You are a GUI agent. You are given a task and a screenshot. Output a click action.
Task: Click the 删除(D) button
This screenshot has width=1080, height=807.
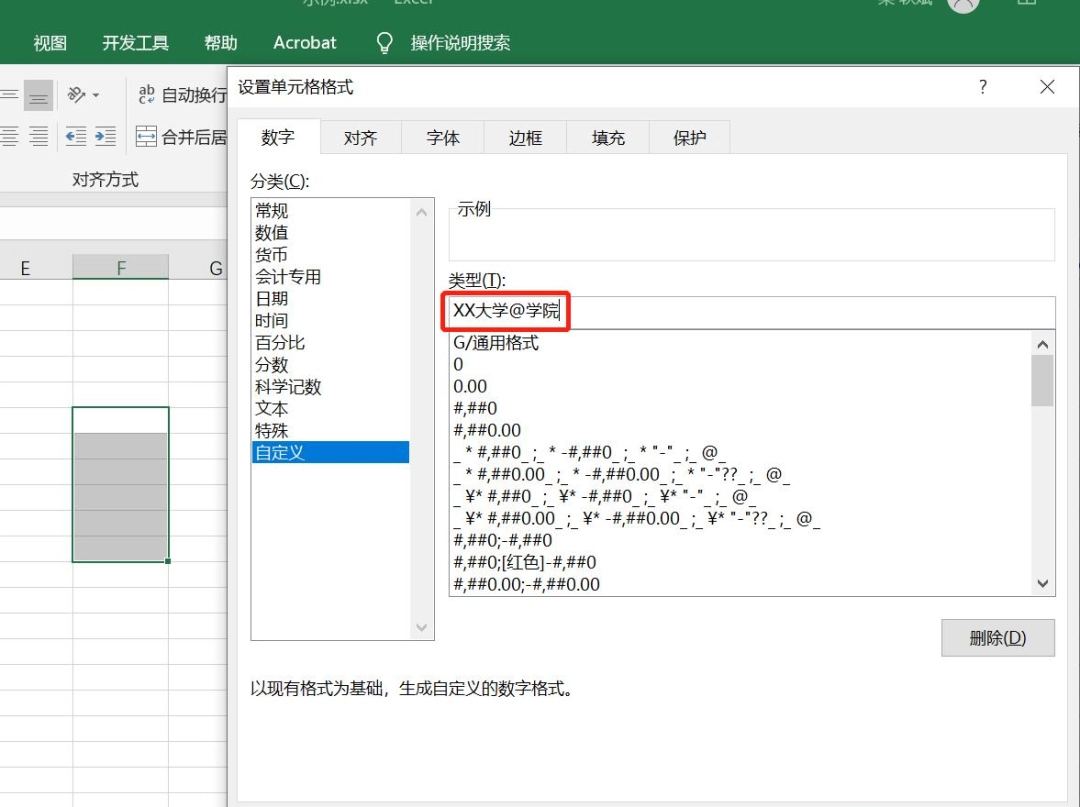(997, 638)
